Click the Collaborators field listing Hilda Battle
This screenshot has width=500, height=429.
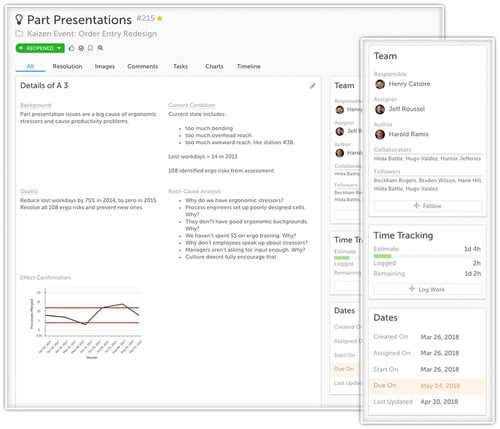(428, 159)
